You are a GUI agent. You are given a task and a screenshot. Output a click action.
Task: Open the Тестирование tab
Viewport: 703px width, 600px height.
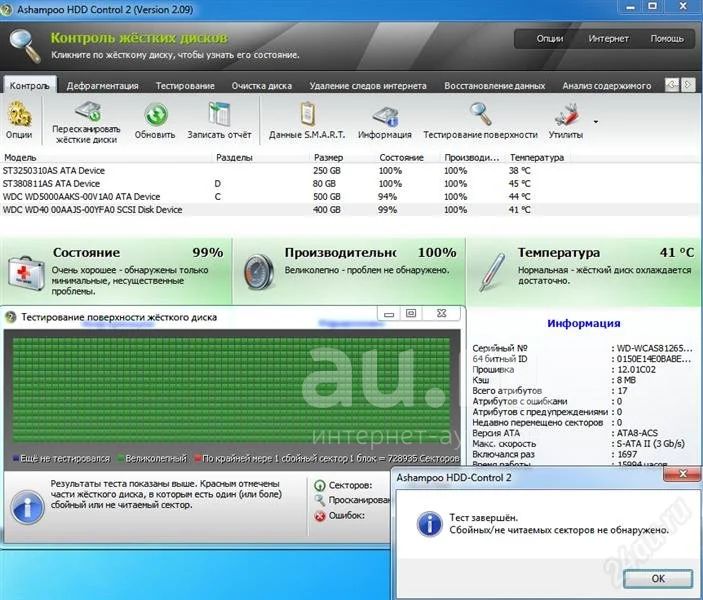185,86
